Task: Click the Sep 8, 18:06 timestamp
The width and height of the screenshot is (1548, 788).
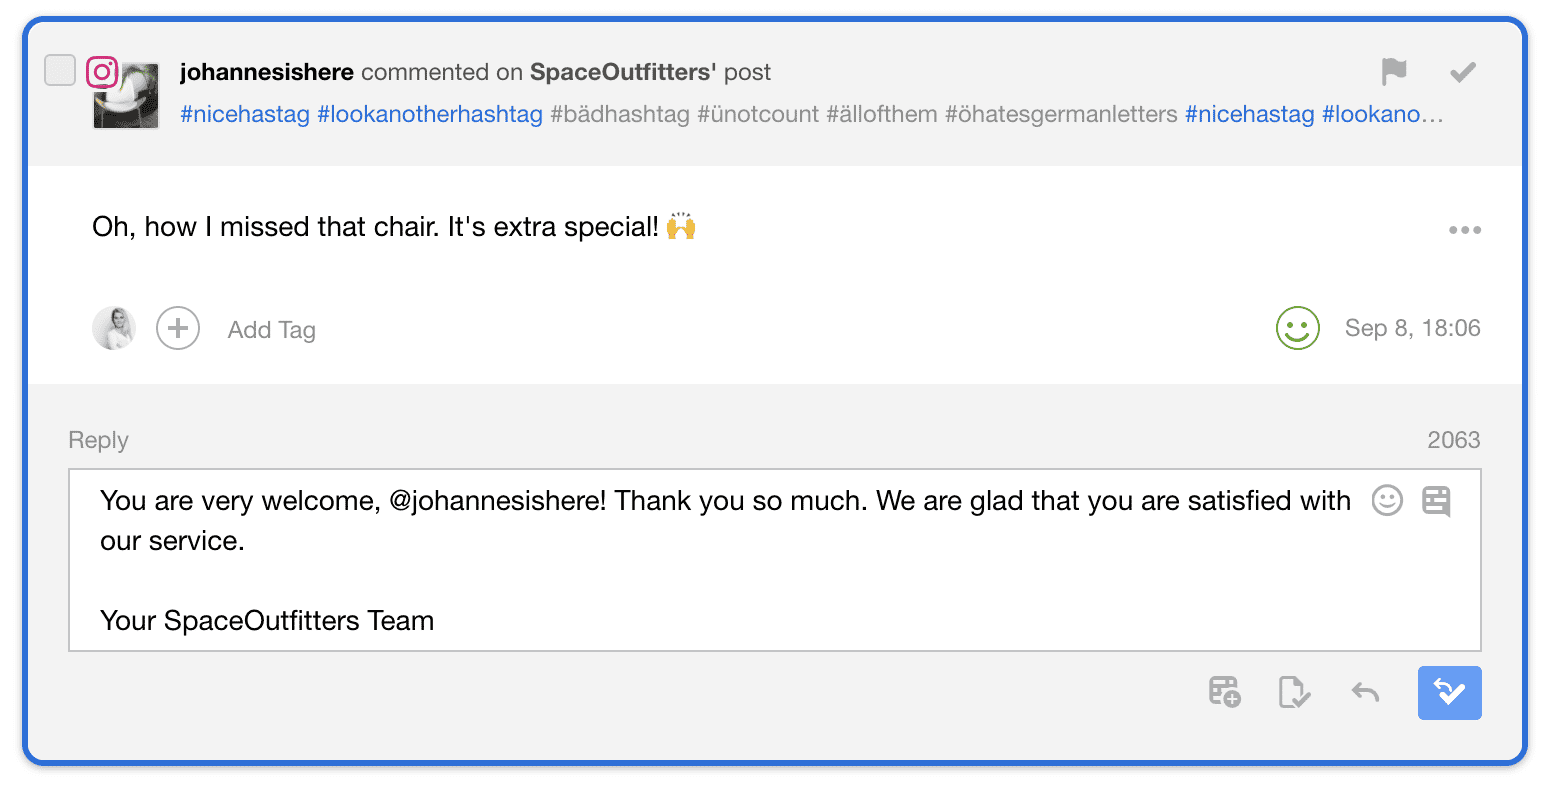Action: 1412,328
